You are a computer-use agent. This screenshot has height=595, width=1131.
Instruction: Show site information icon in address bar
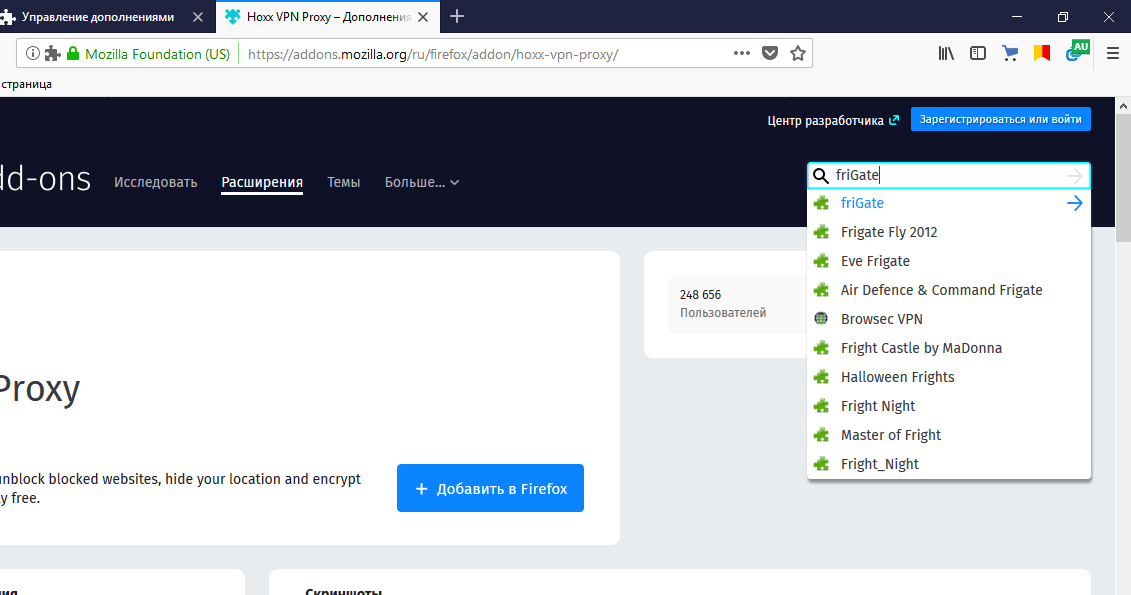click(32, 53)
